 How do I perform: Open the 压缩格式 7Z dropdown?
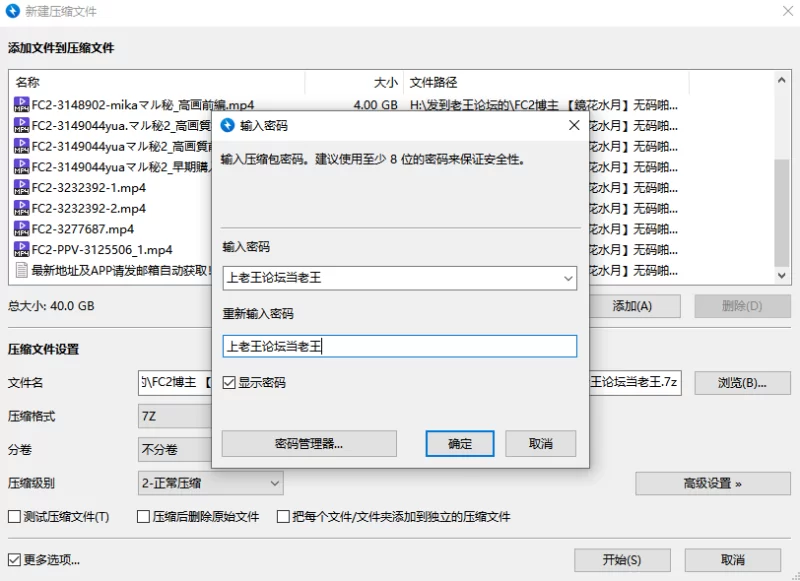point(175,416)
